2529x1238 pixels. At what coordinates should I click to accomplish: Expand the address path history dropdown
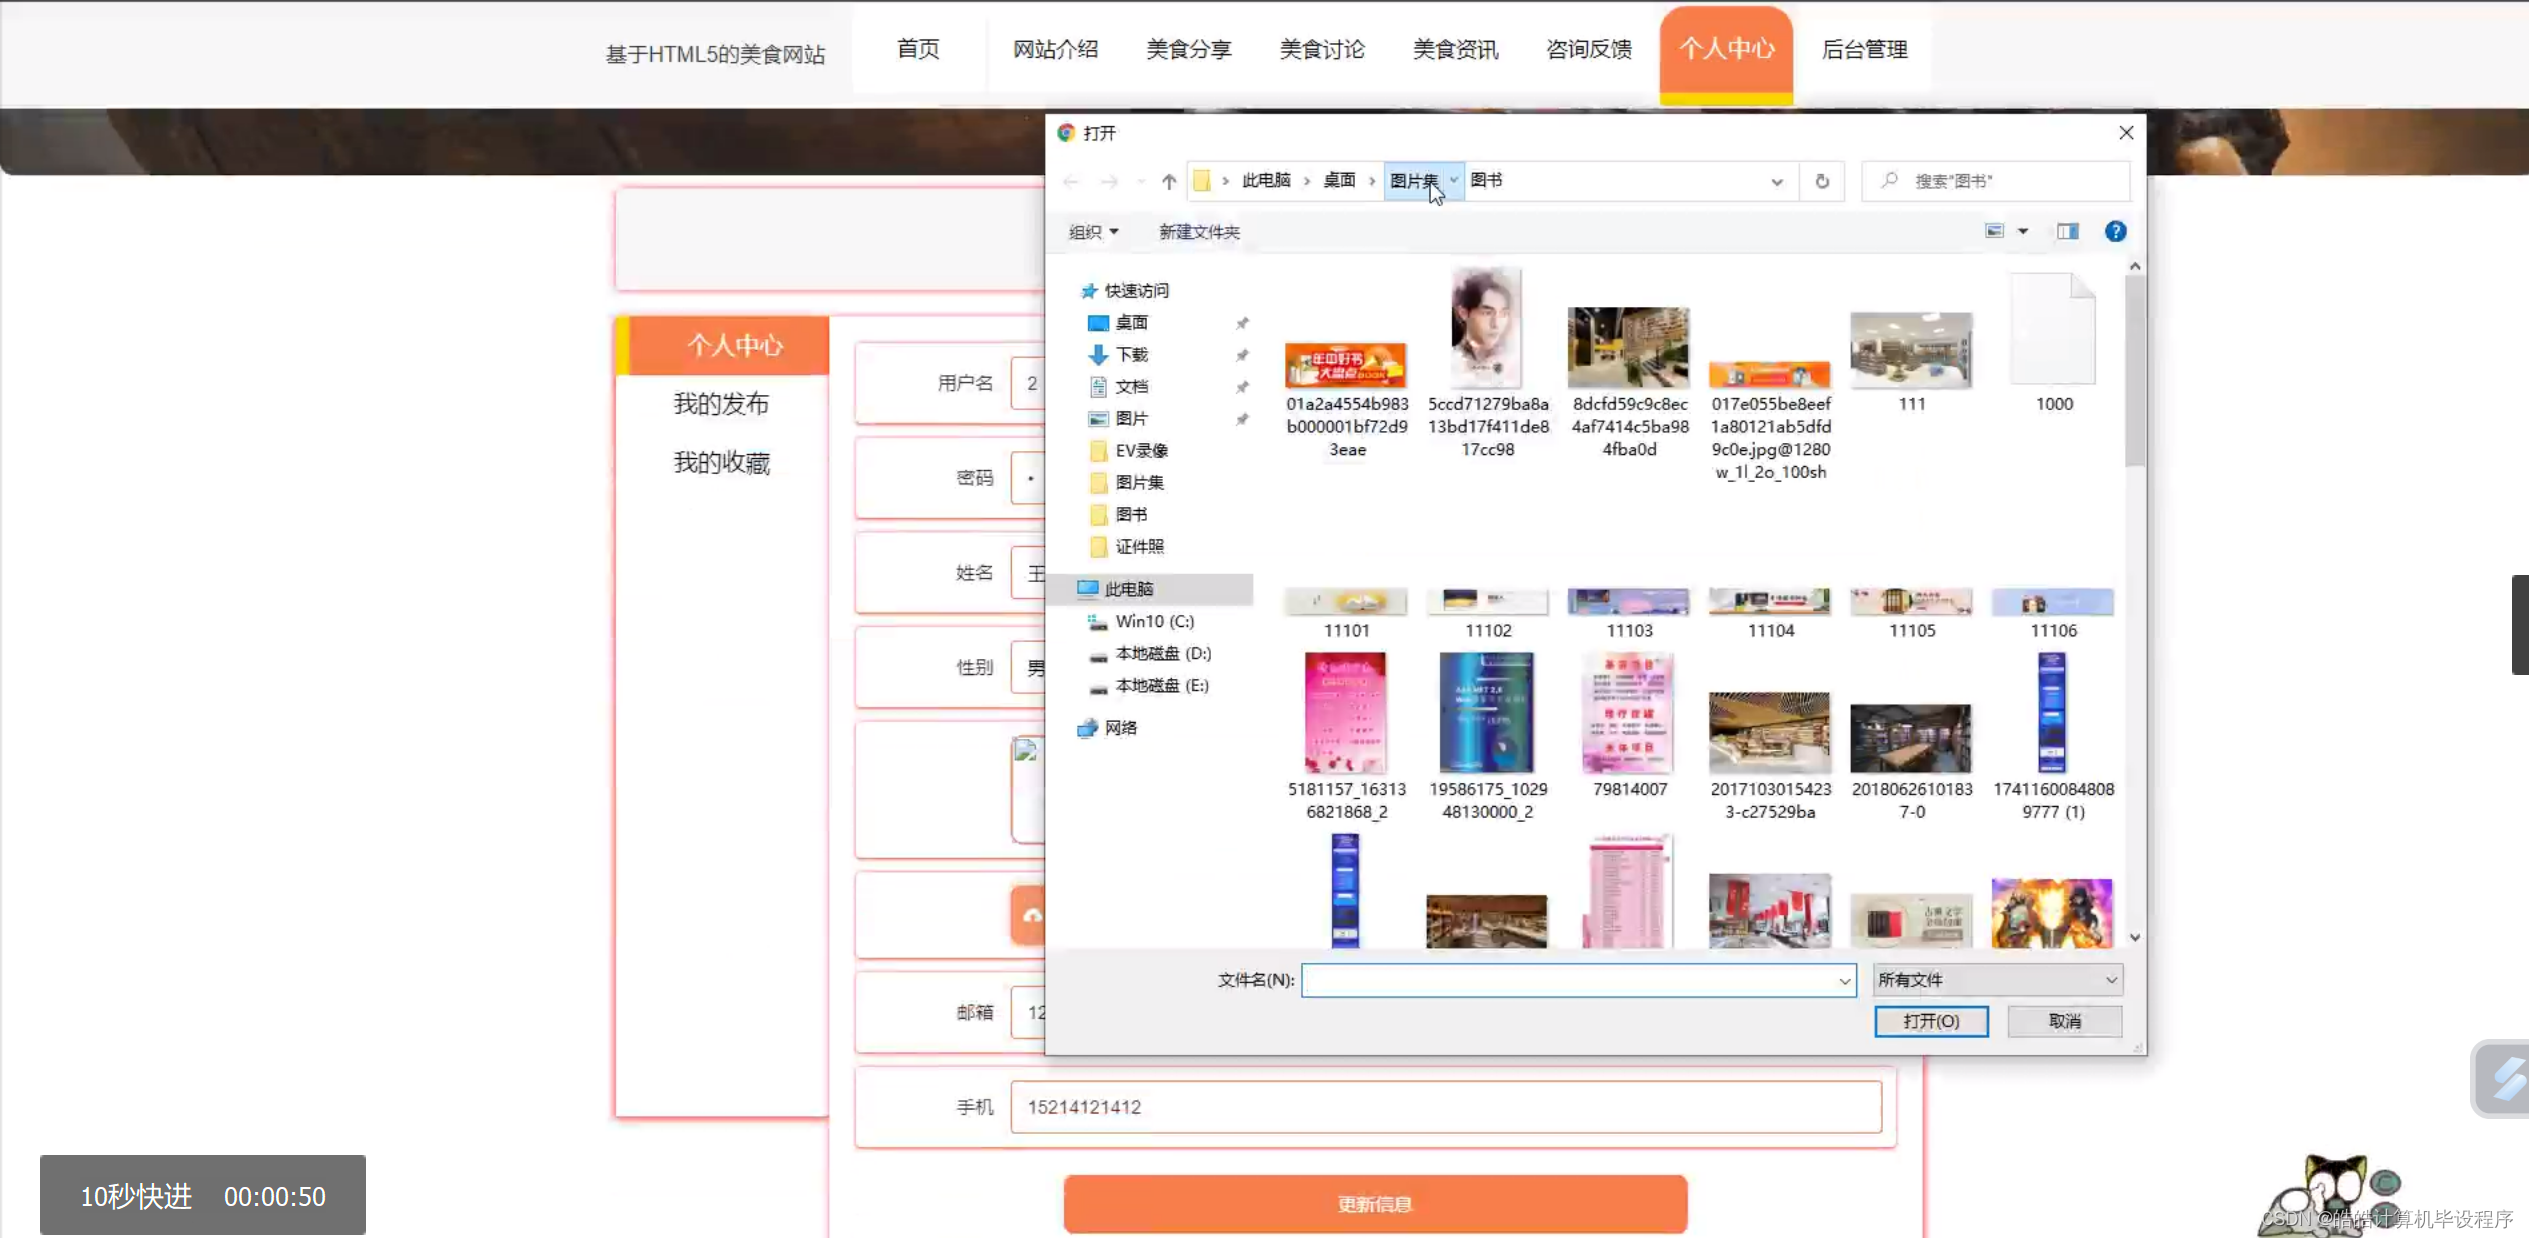pos(1776,181)
